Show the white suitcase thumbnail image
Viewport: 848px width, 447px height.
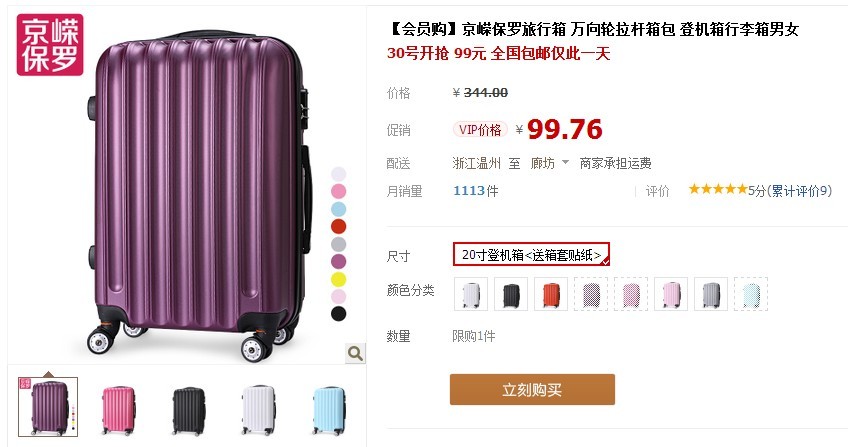tap(259, 409)
